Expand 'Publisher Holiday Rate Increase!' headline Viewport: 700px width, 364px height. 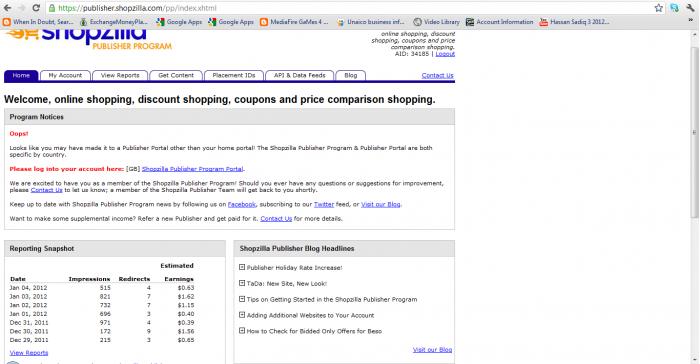point(242,267)
